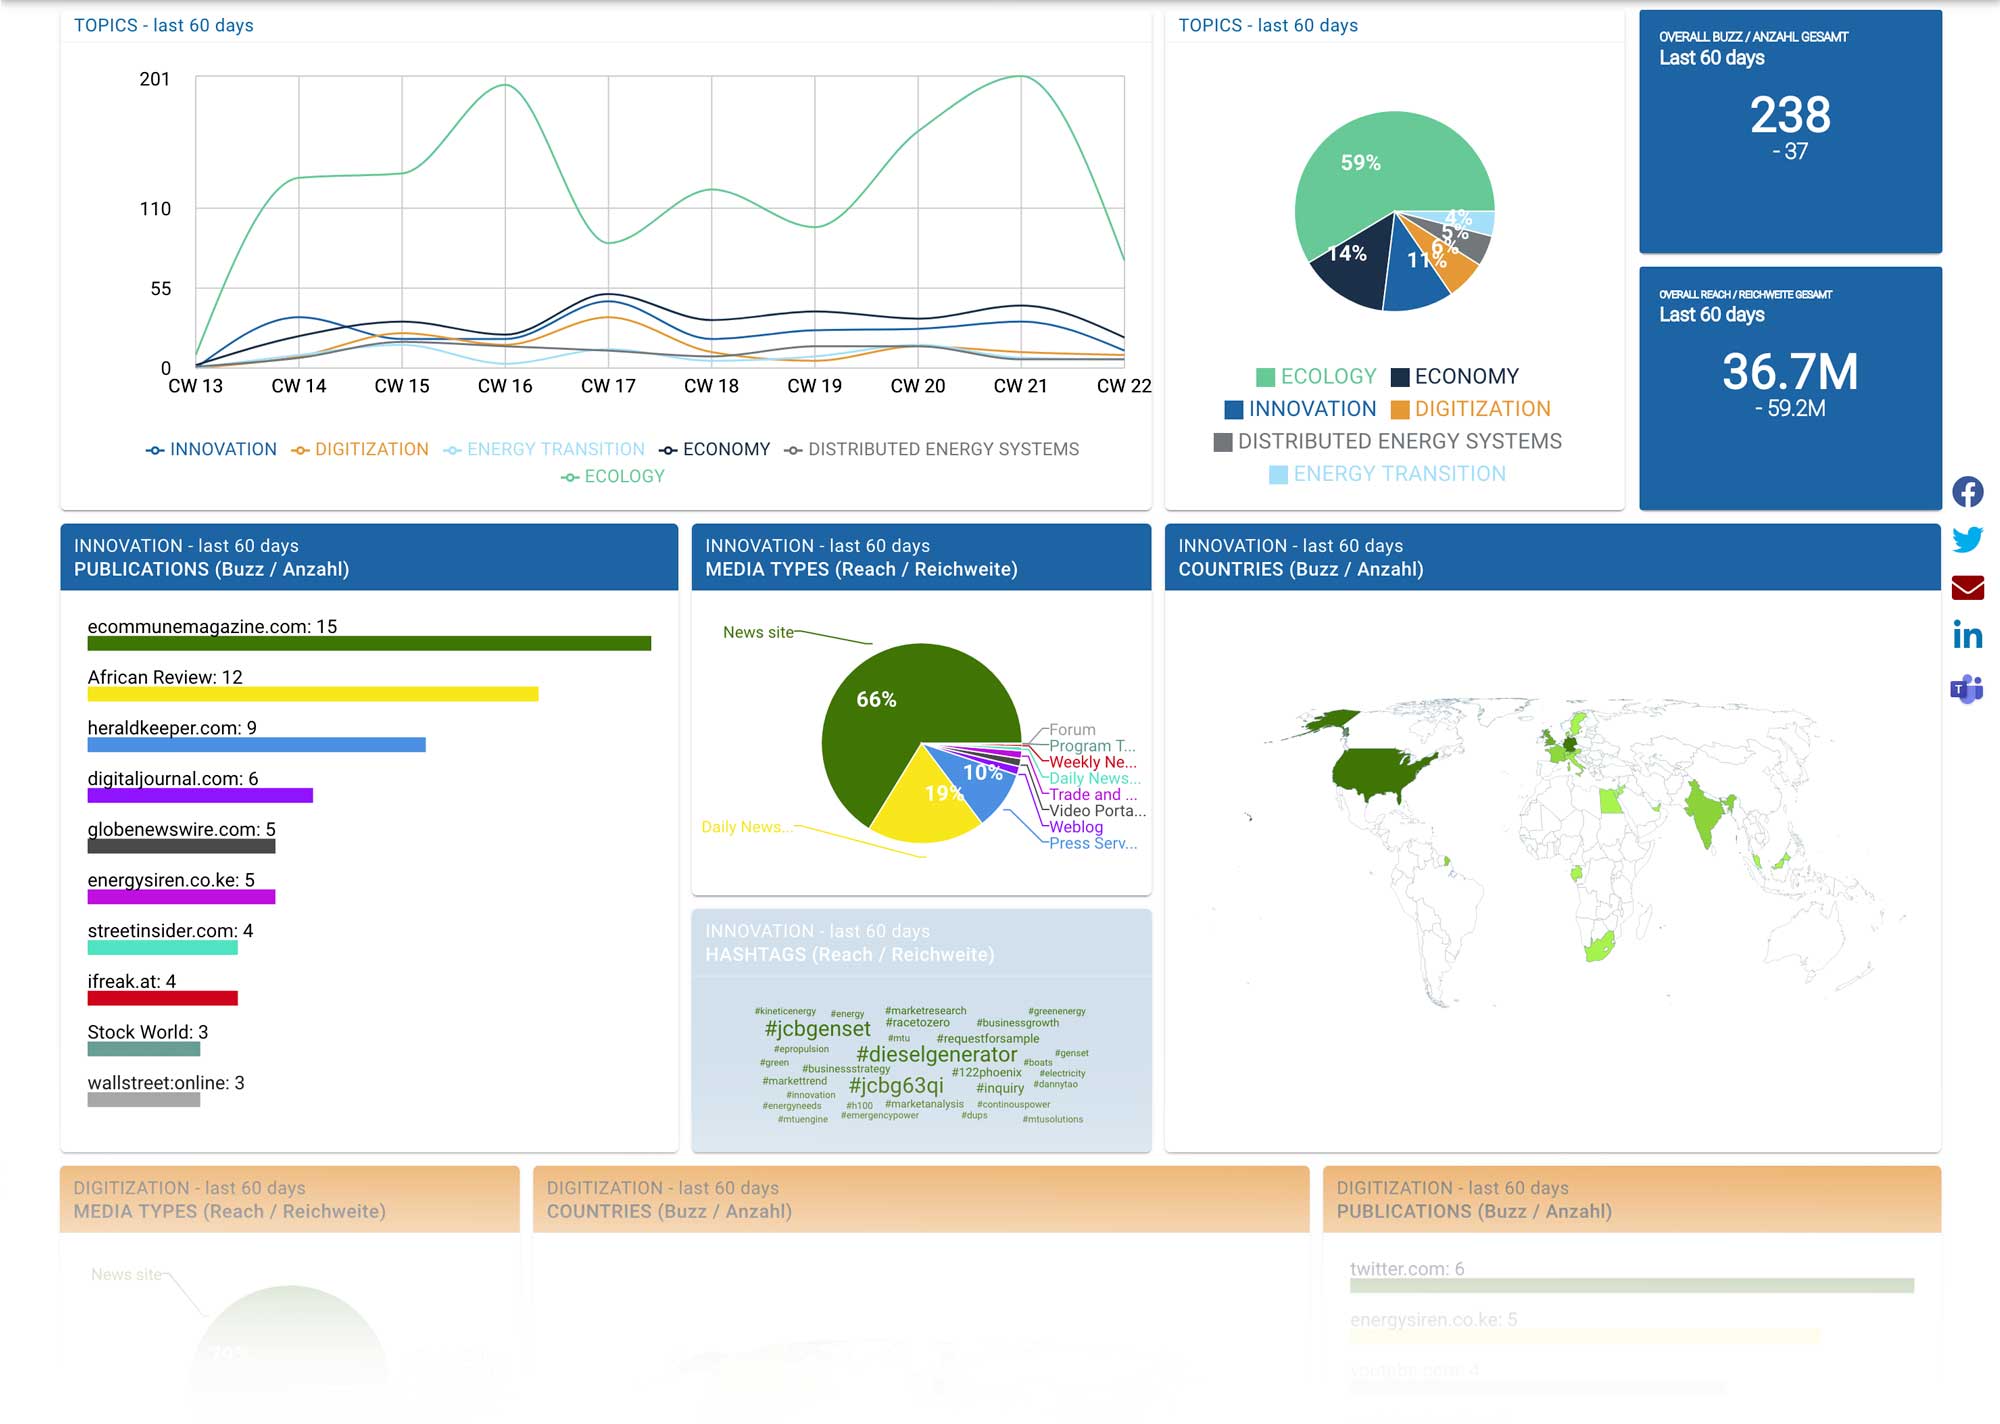
Task: Share dashboard via email icon
Action: (1967, 587)
